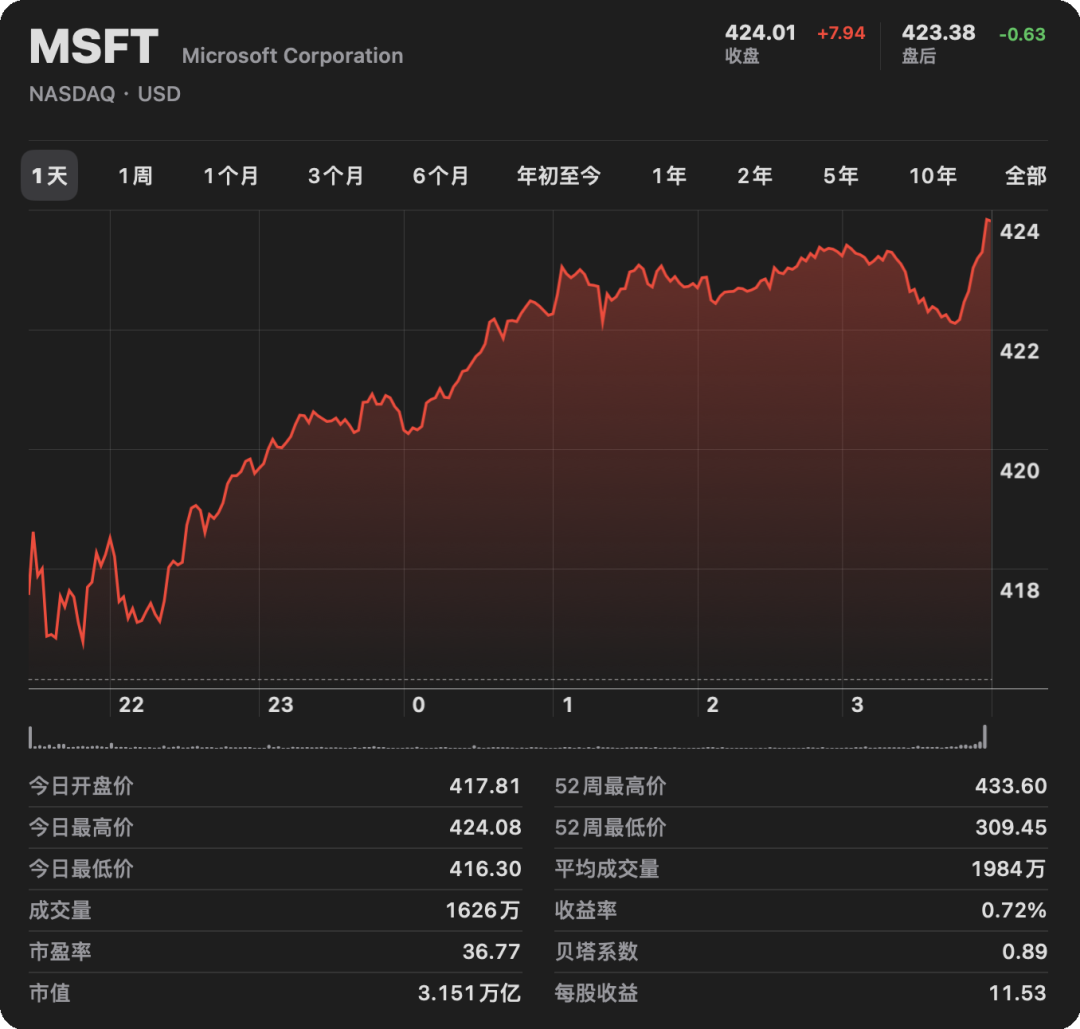Click the 今日最高价 value 424.08
Screen dimensions: 1080x1029
[x=485, y=827]
